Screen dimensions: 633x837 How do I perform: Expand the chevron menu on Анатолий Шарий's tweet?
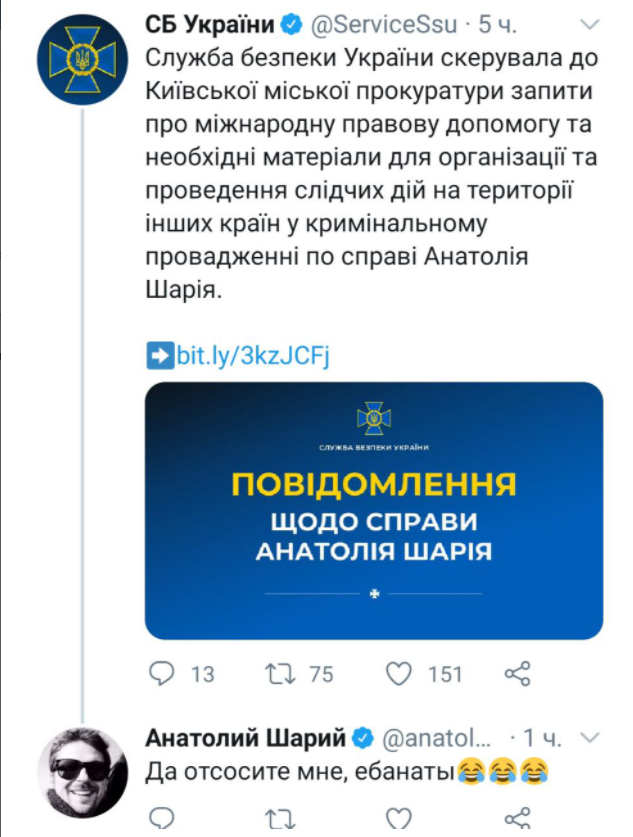tap(588, 739)
